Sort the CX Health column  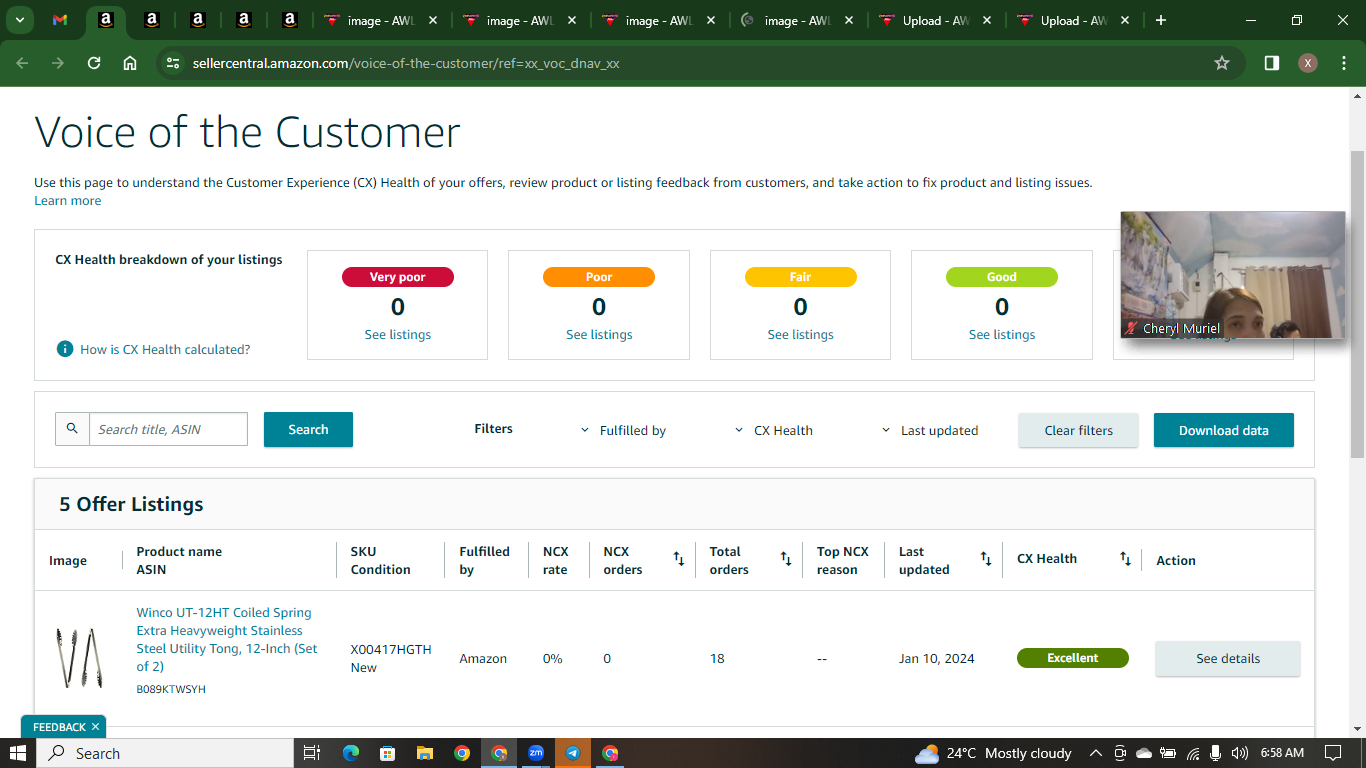pos(1125,559)
